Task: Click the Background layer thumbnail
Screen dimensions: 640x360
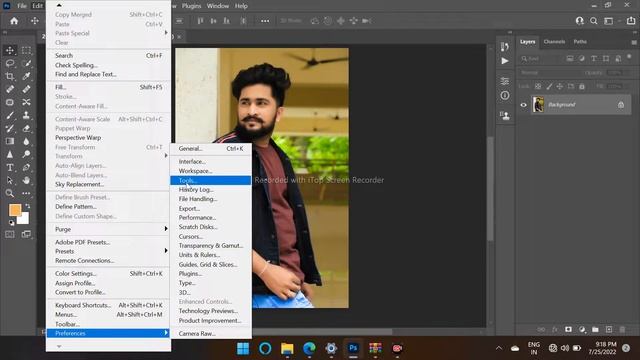Action: (538, 105)
